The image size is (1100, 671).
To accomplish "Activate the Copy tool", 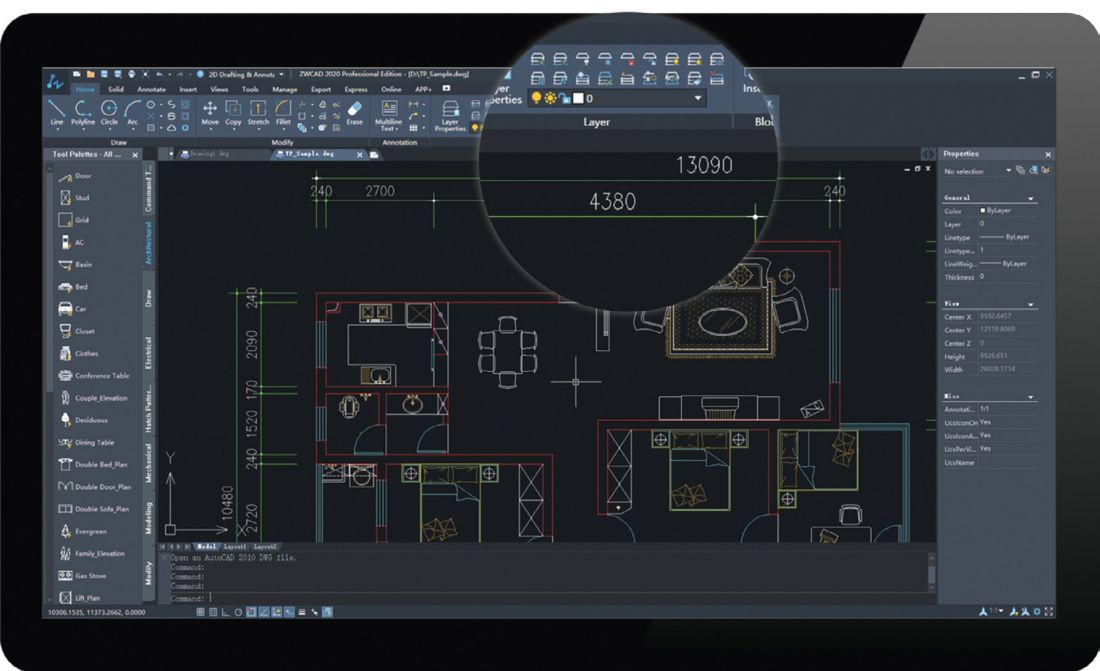I will 233,112.
